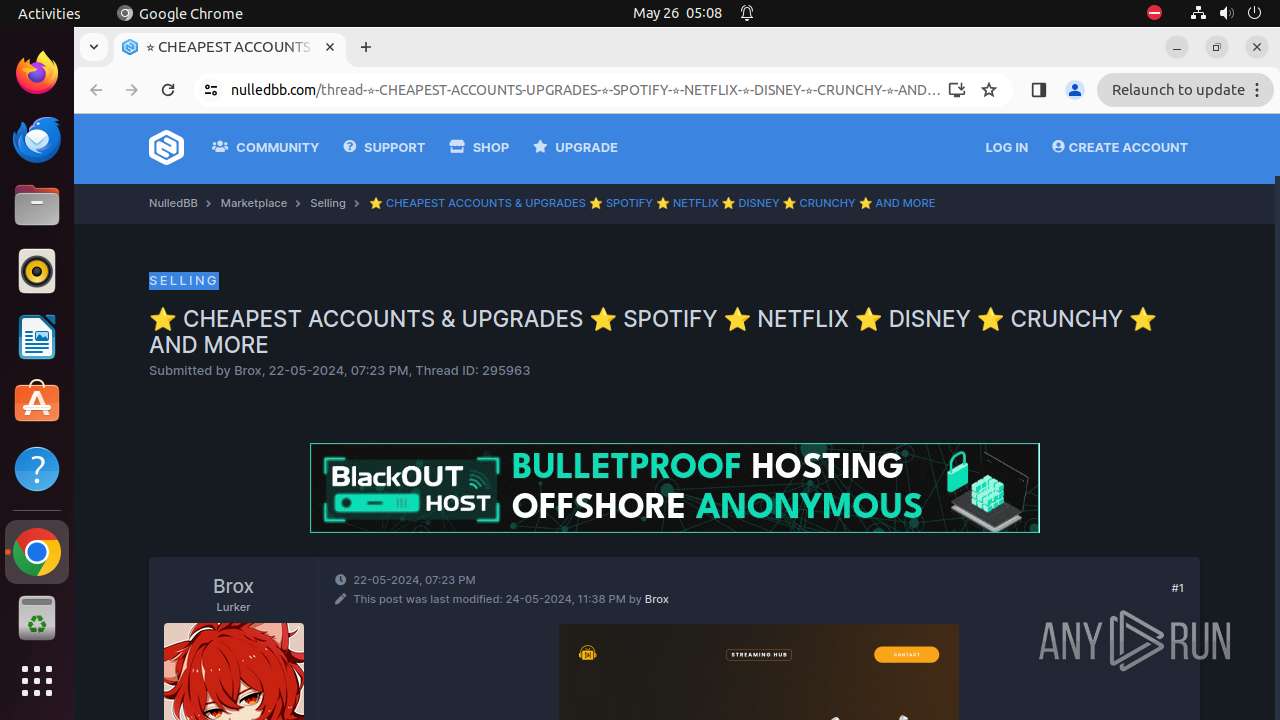Click the Google Chrome app menu in top bar
The height and width of the screenshot is (720, 1280).
click(x=180, y=13)
